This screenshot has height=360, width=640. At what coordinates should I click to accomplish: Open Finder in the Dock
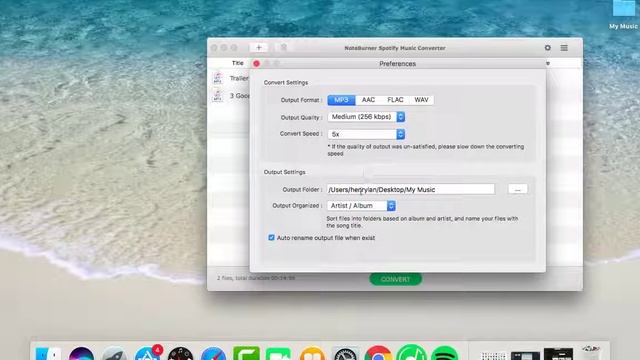click(x=48, y=353)
